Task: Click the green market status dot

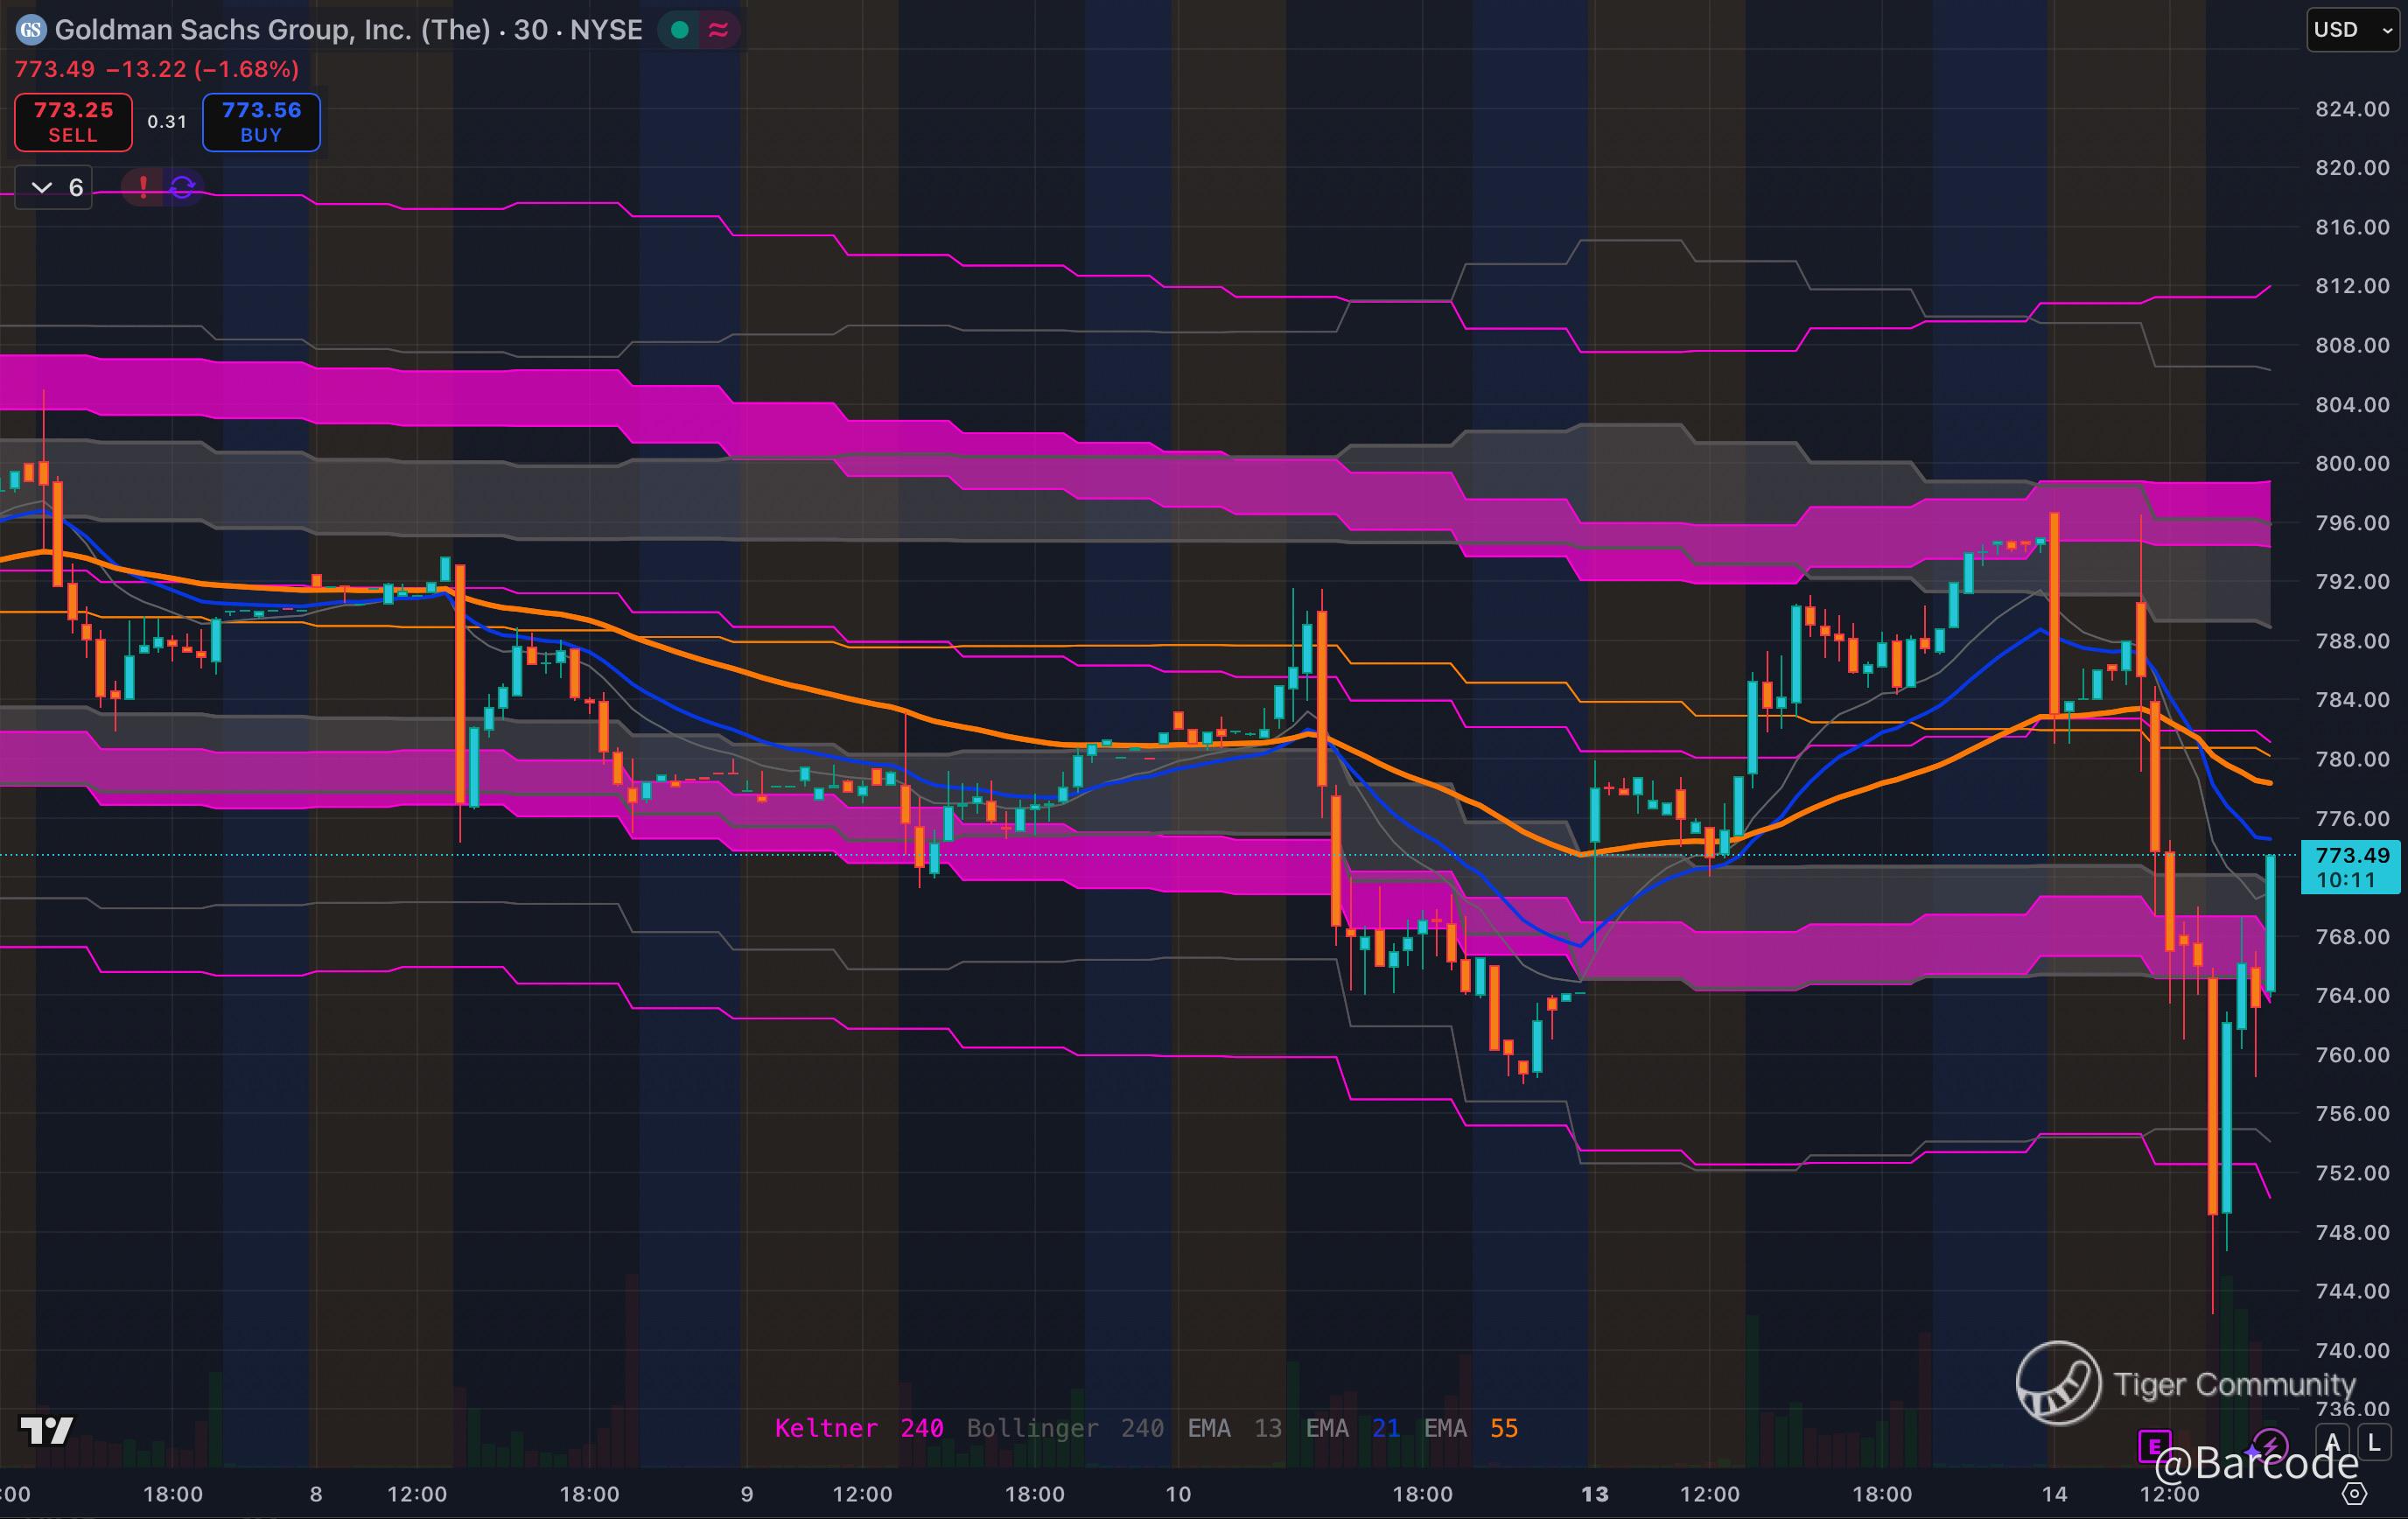Action: (680, 30)
